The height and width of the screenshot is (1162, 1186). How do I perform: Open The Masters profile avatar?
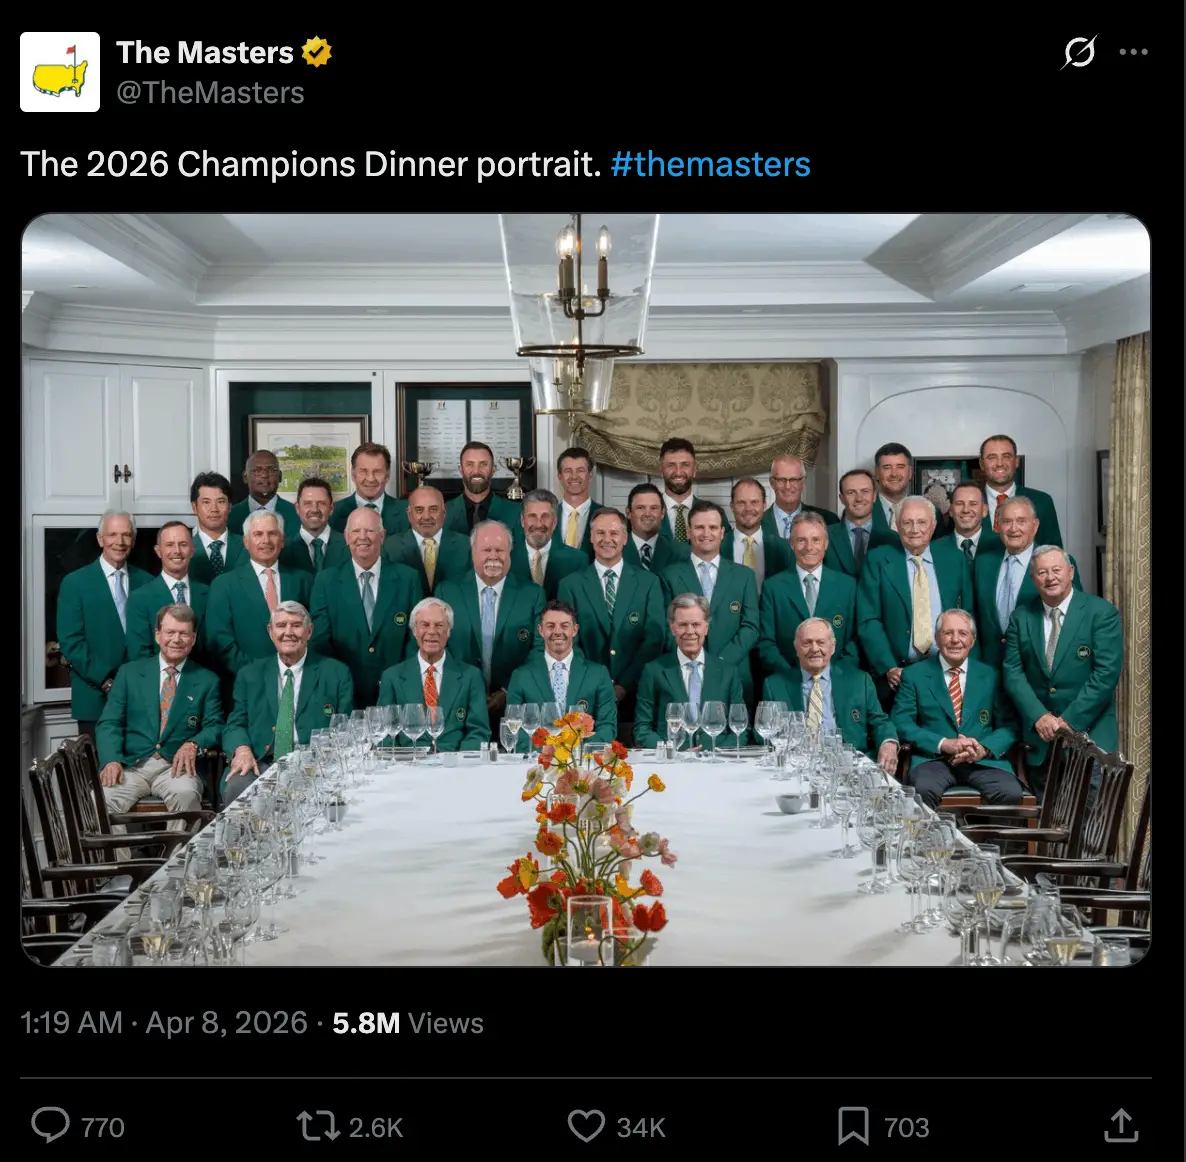point(60,70)
